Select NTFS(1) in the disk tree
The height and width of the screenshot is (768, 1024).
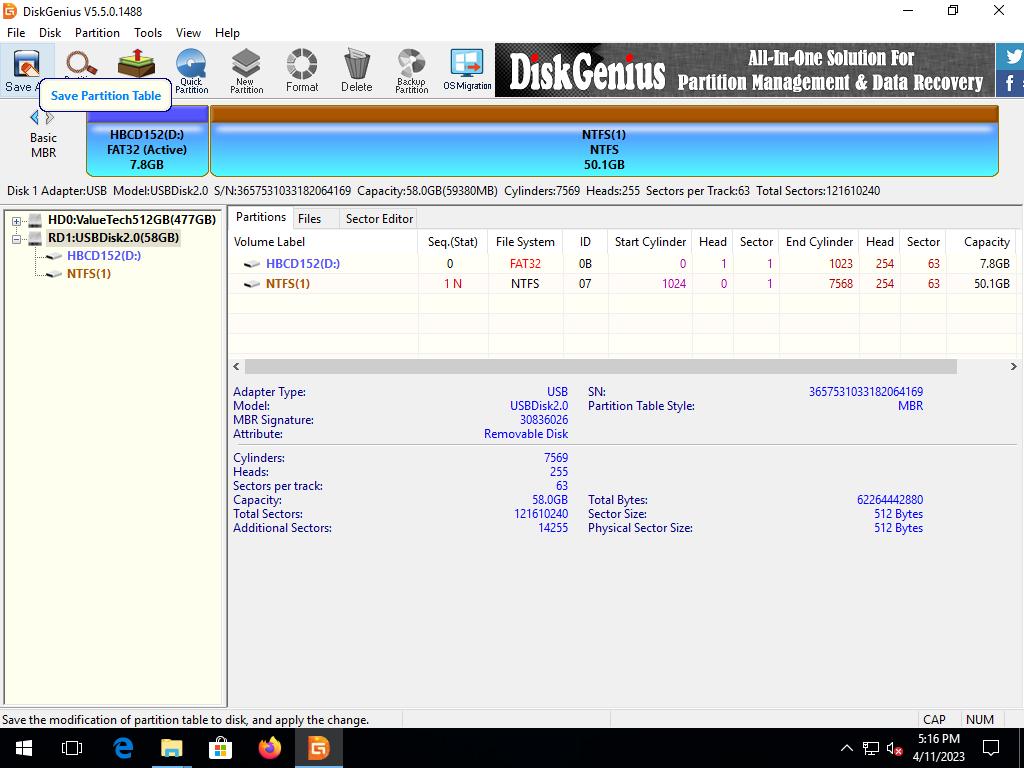pyautogui.click(x=88, y=274)
